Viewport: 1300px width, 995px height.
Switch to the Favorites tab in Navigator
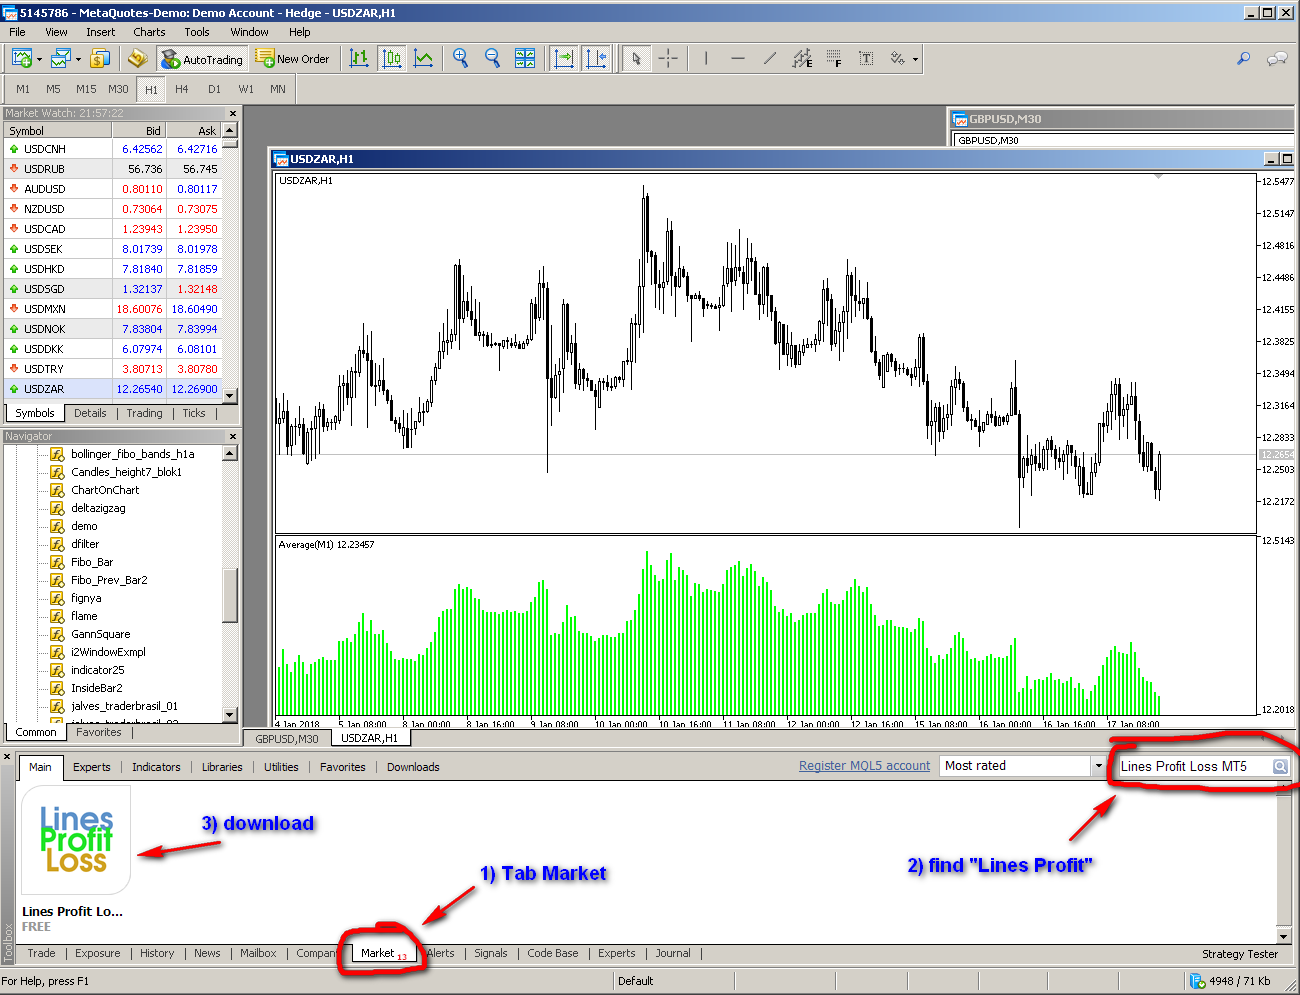pos(99,732)
